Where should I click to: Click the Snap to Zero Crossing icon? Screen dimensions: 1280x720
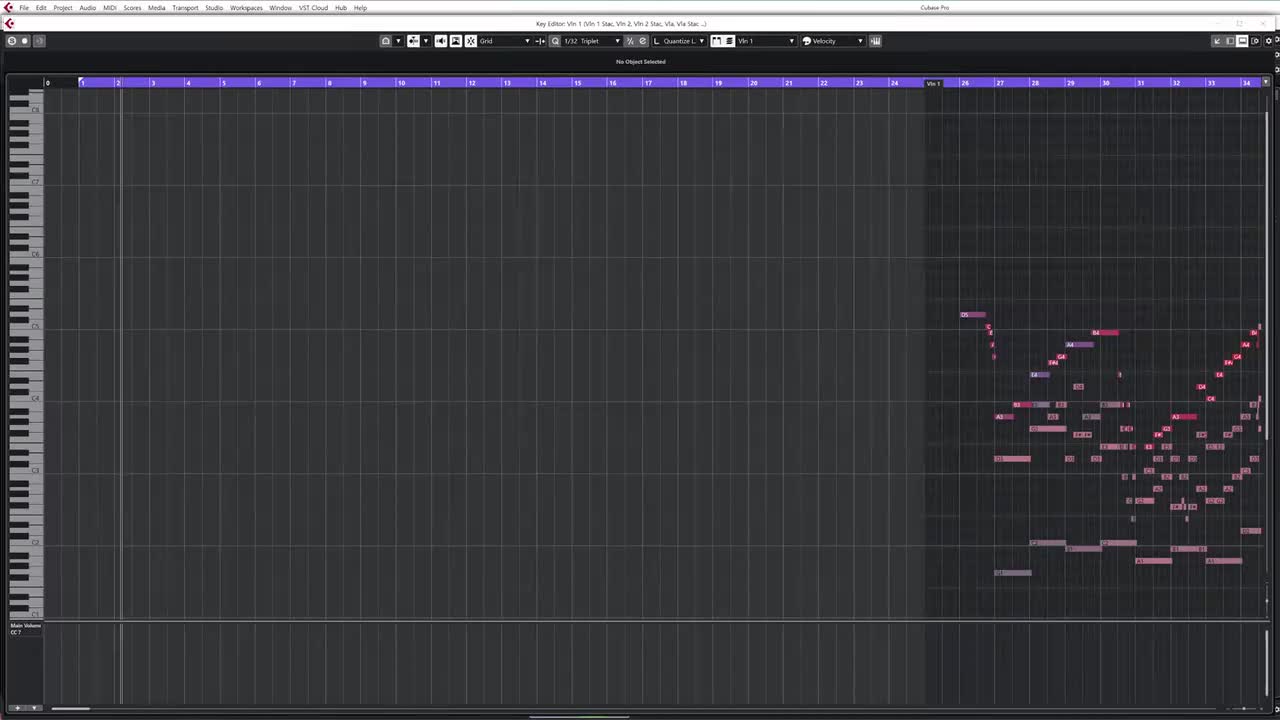pyautogui.click(x=541, y=41)
